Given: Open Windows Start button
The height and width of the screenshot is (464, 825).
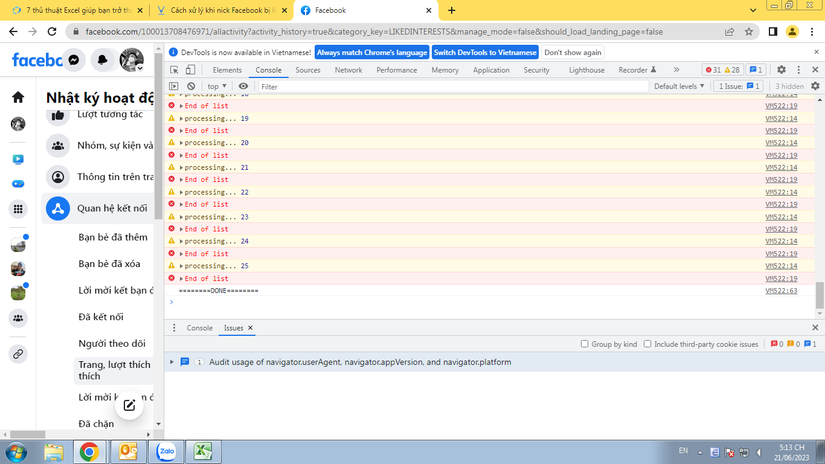Looking at the screenshot, I should (x=16, y=452).
